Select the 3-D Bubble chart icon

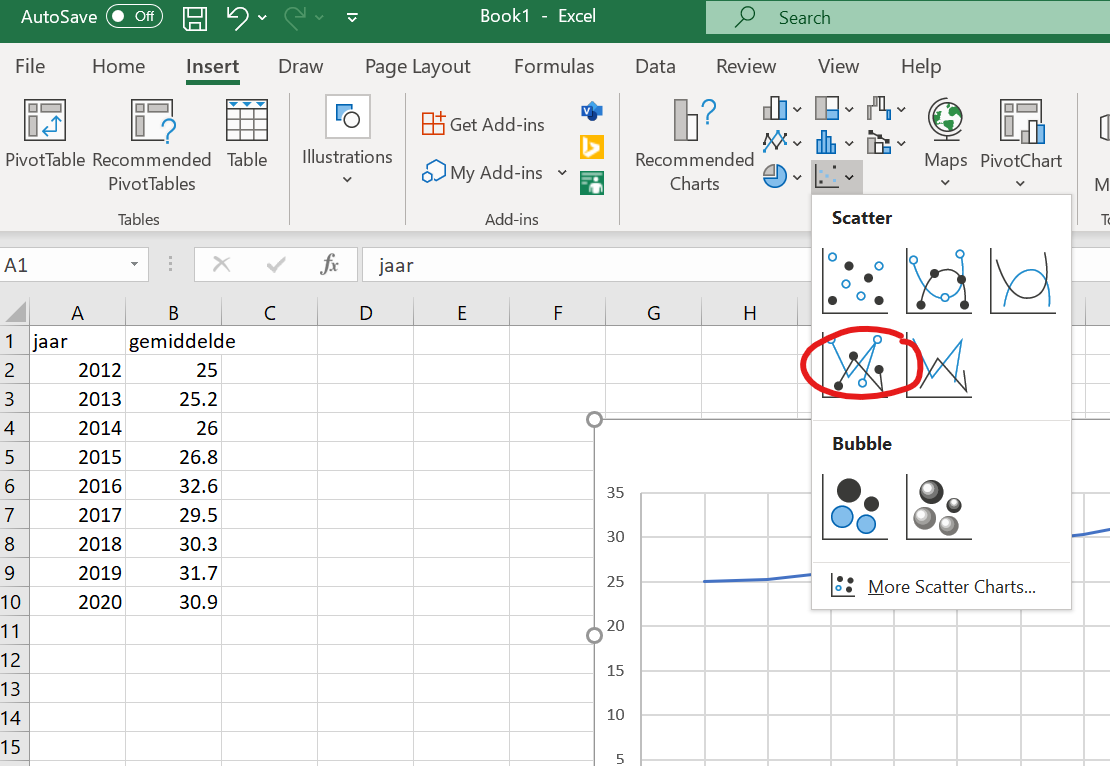(x=938, y=507)
